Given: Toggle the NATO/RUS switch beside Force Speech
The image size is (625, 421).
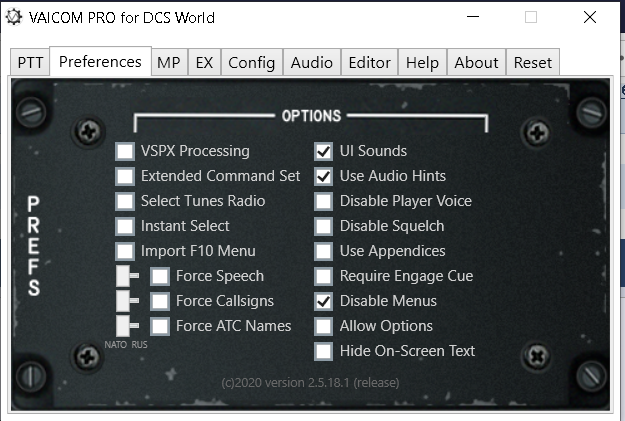Looking at the screenshot, I should coord(128,276).
